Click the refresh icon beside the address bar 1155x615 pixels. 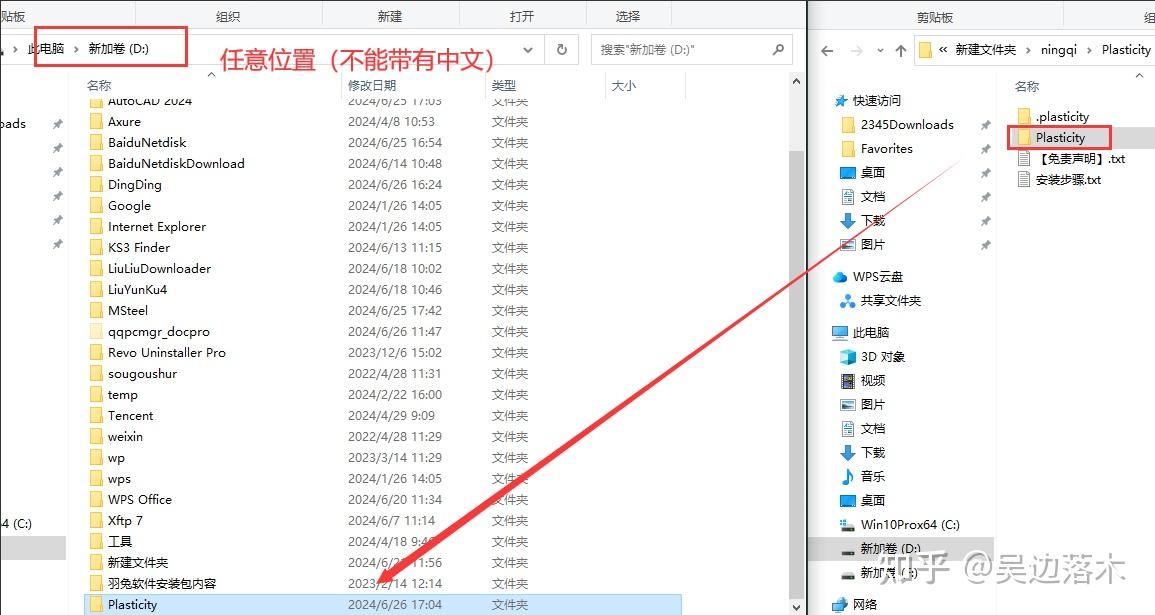point(561,49)
